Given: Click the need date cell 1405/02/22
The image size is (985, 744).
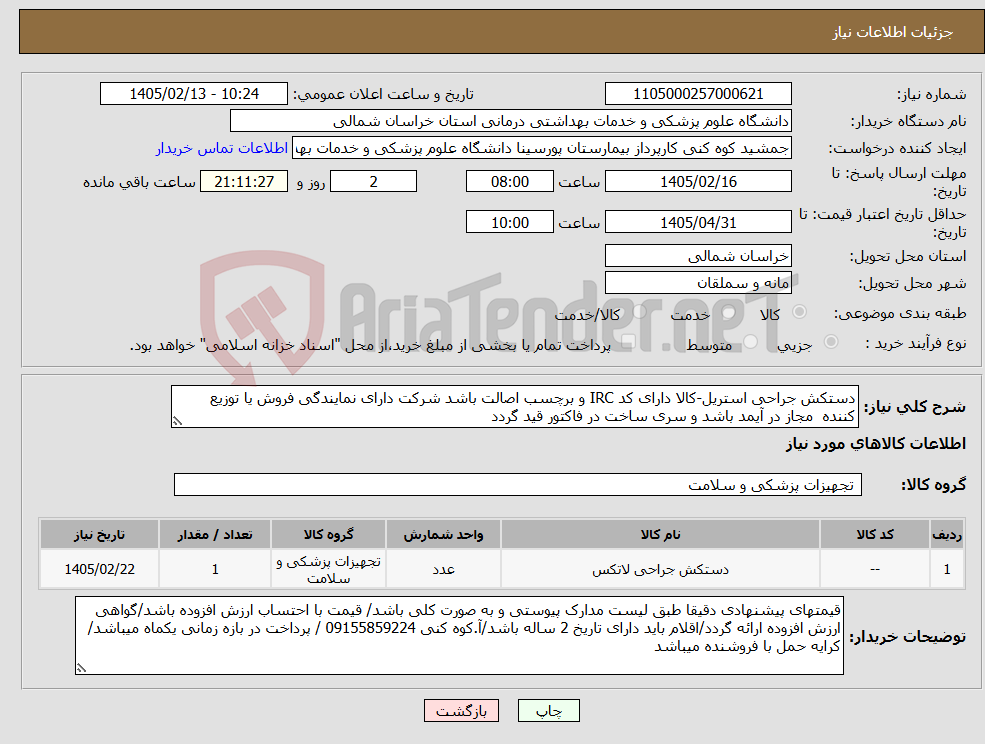Looking at the screenshot, I should pos(99,569).
